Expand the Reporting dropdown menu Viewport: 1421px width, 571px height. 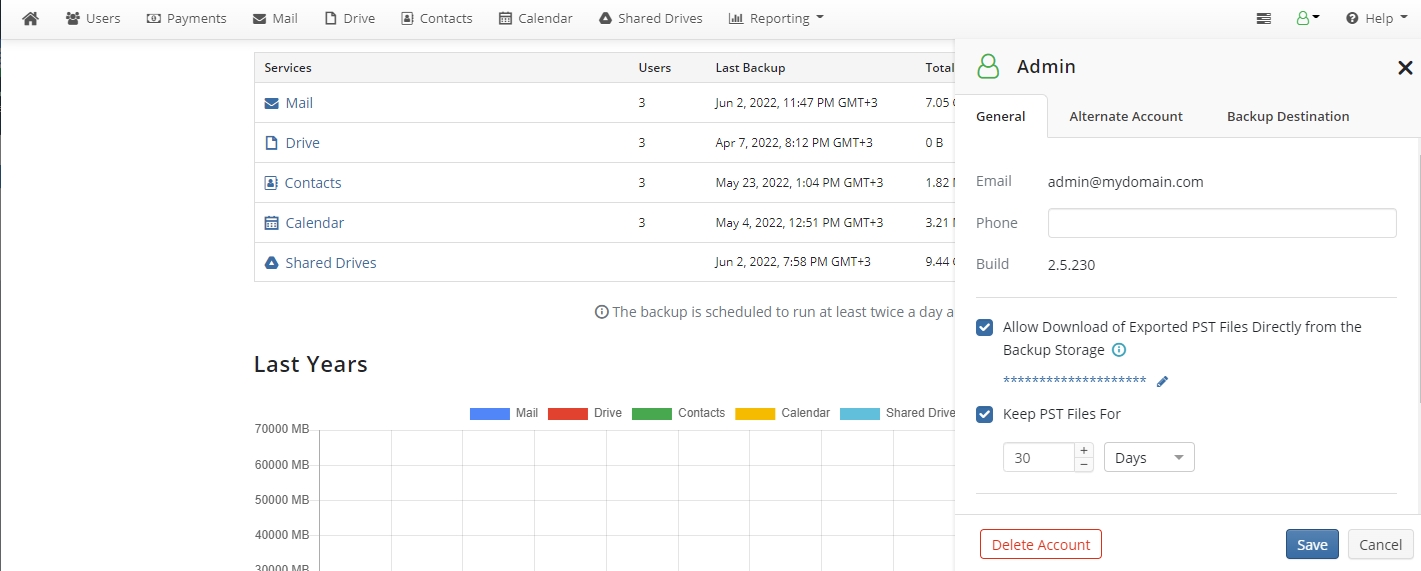click(776, 19)
